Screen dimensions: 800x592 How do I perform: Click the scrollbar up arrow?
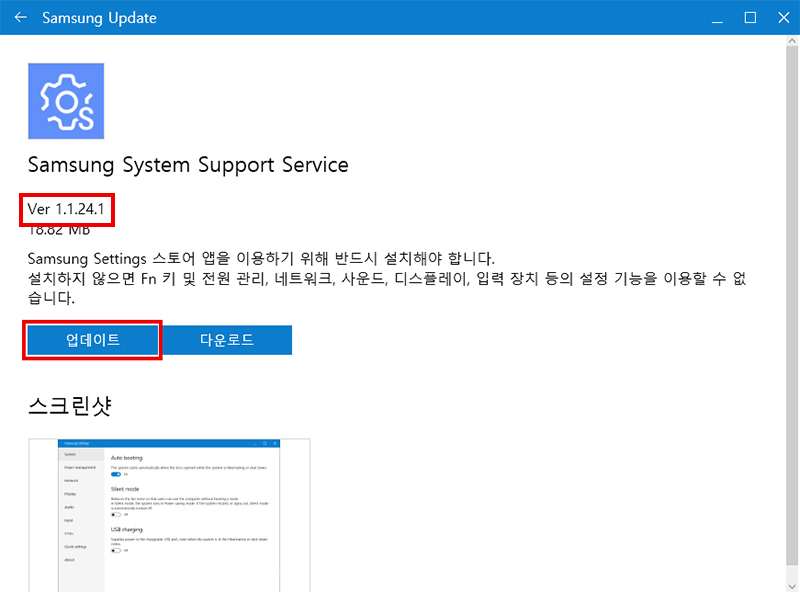(792, 41)
